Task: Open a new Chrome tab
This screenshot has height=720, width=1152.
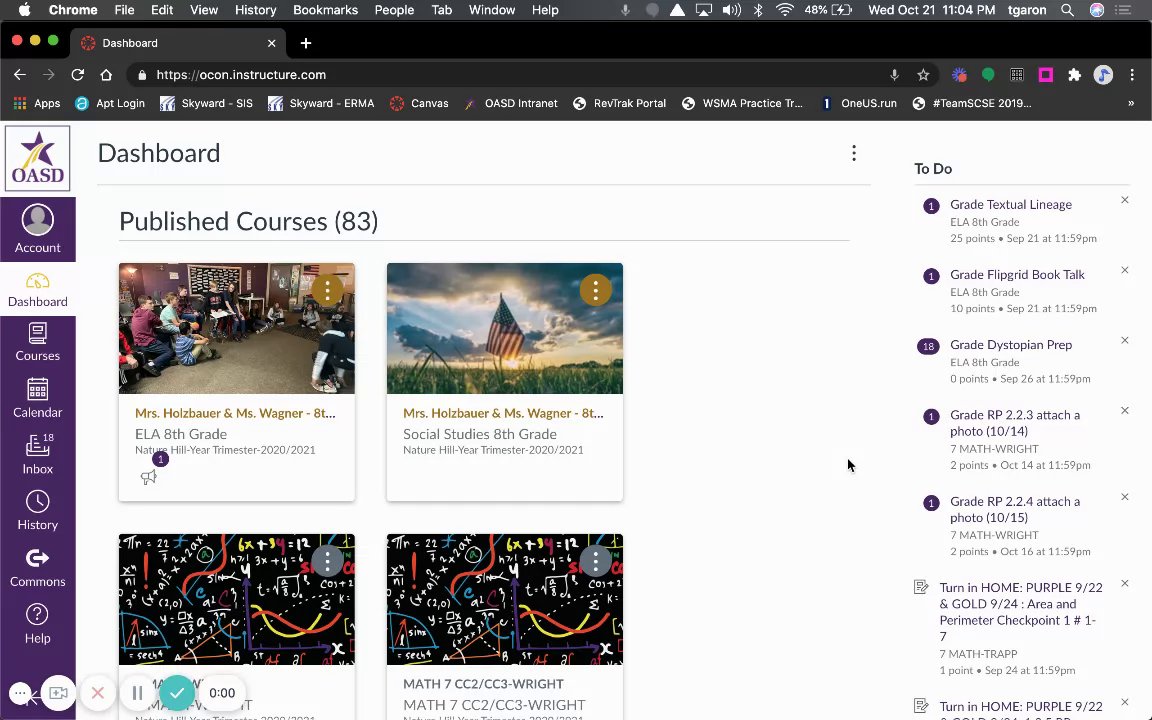Action: click(306, 43)
